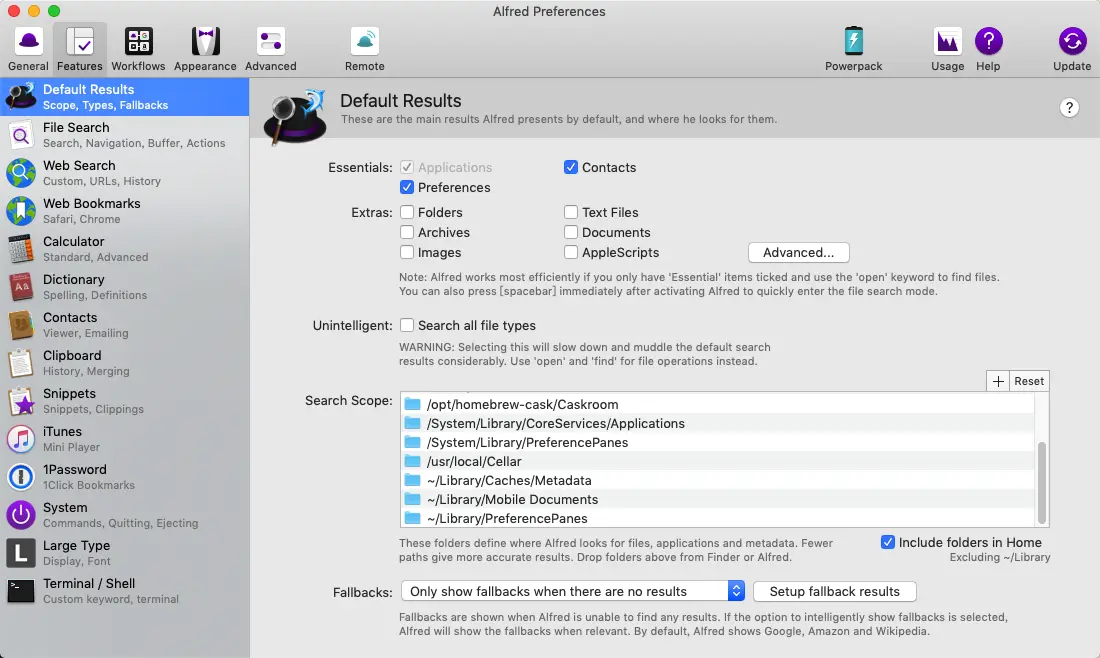Click the Search Scope list scrollbar
Viewport: 1100px width, 658px height.
click(1042, 482)
